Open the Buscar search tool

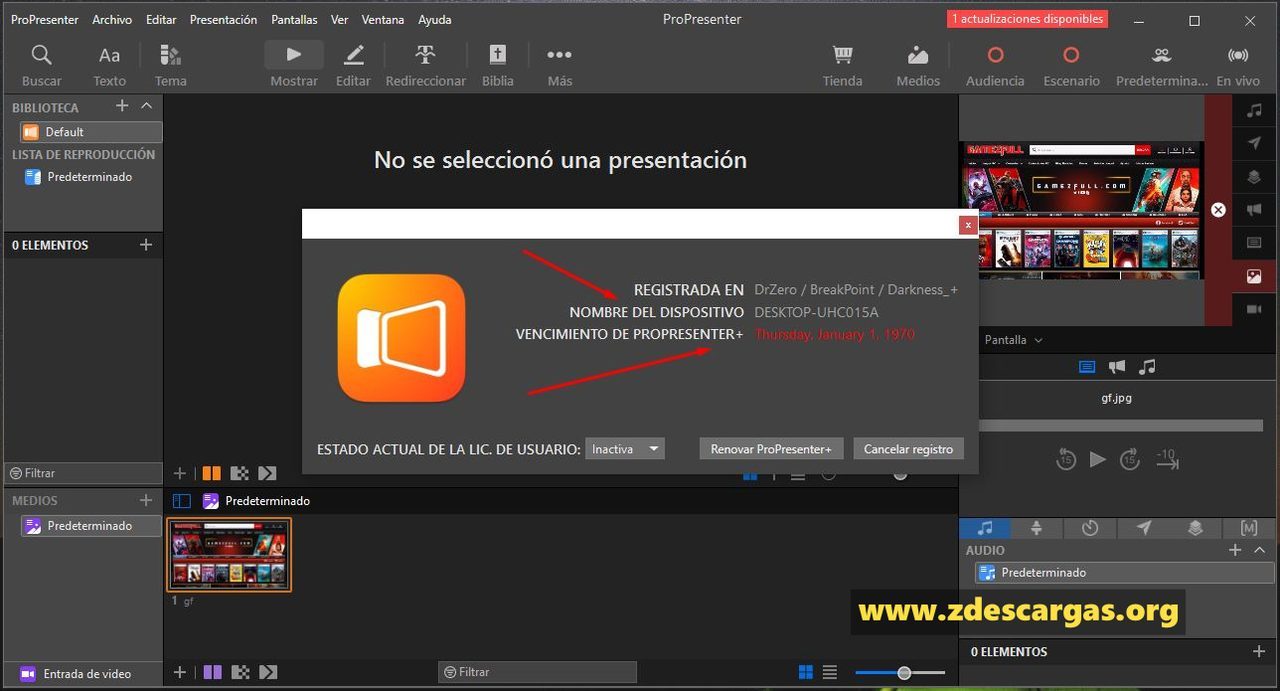41,66
